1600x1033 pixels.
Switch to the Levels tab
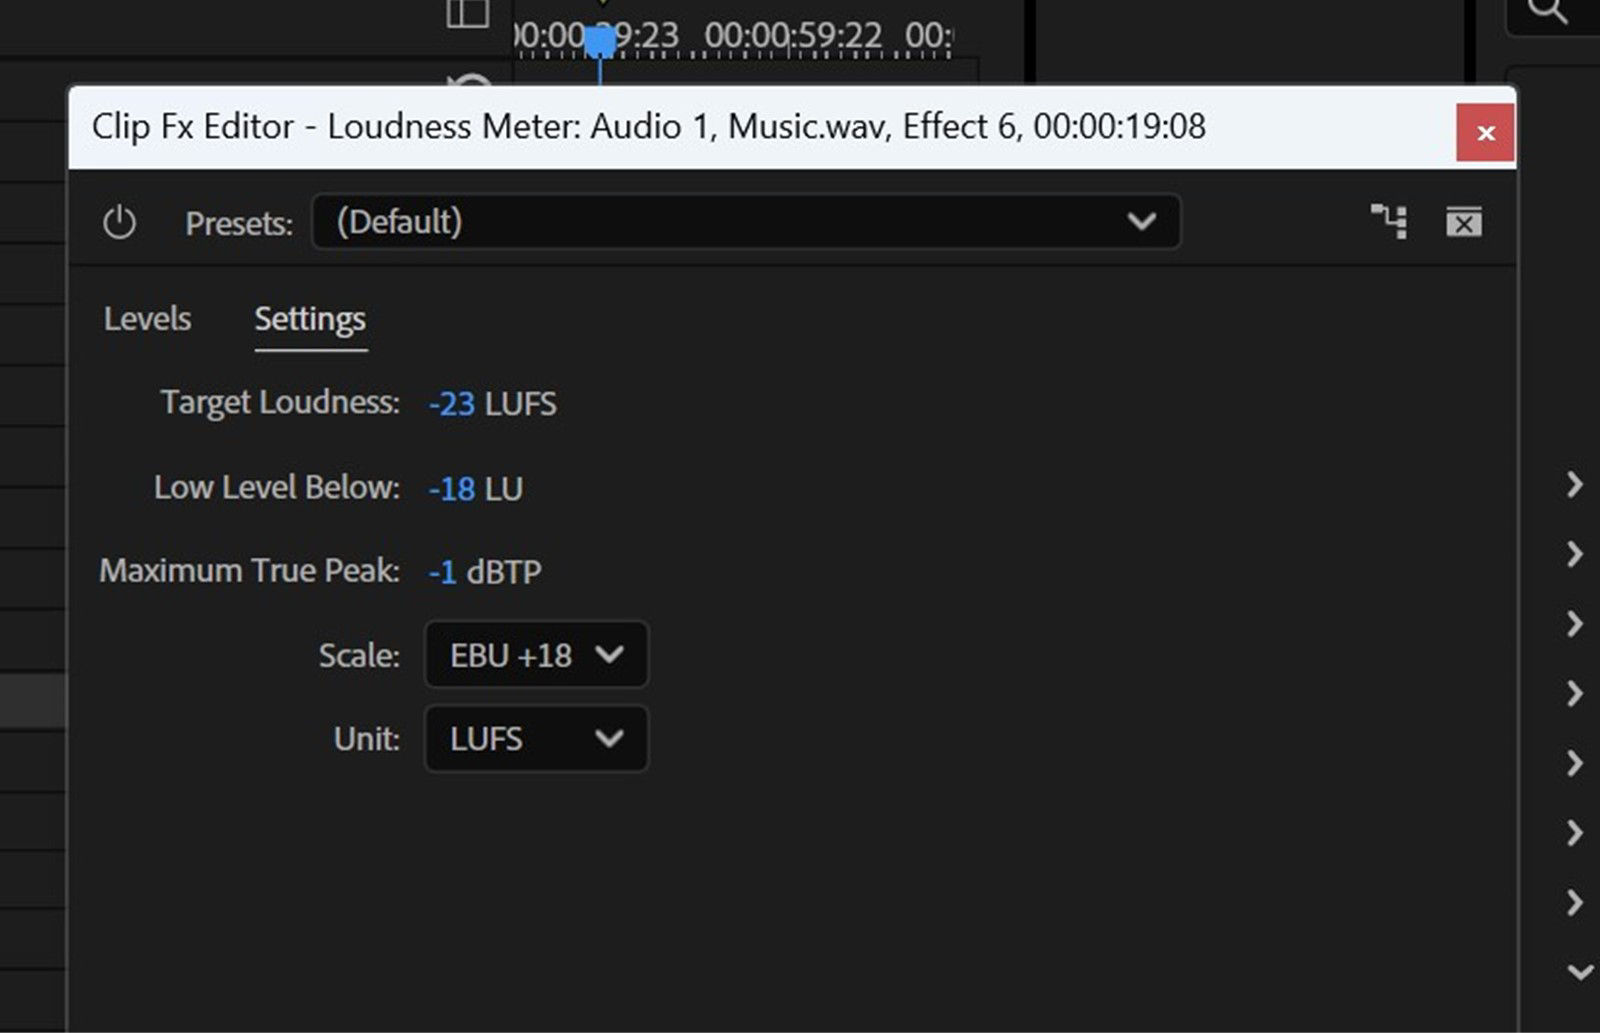pyautogui.click(x=146, y=319)
